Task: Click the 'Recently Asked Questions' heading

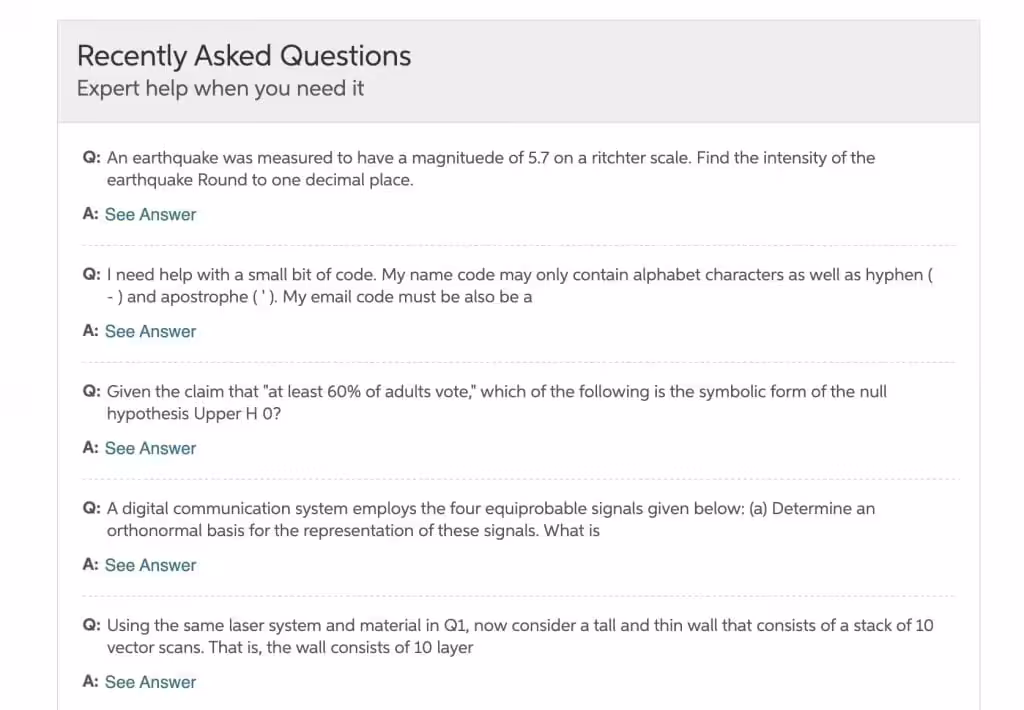Action: click(243, 56)
